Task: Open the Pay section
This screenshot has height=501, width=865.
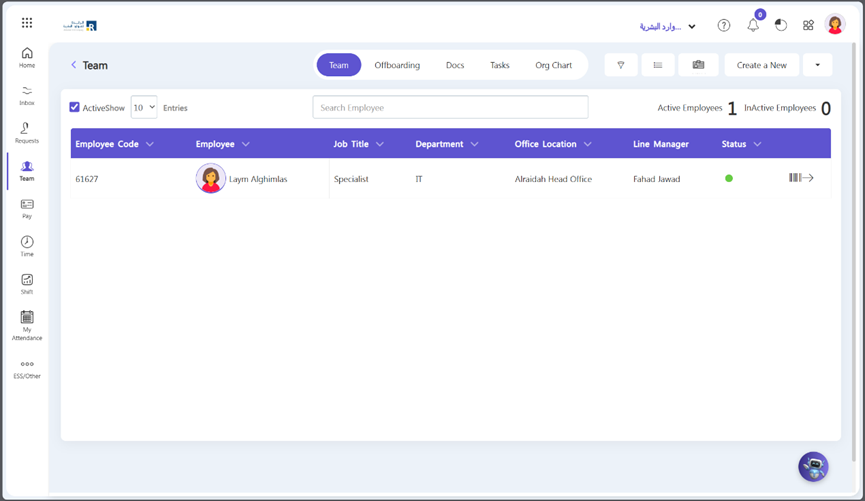Action: point(27,208)
